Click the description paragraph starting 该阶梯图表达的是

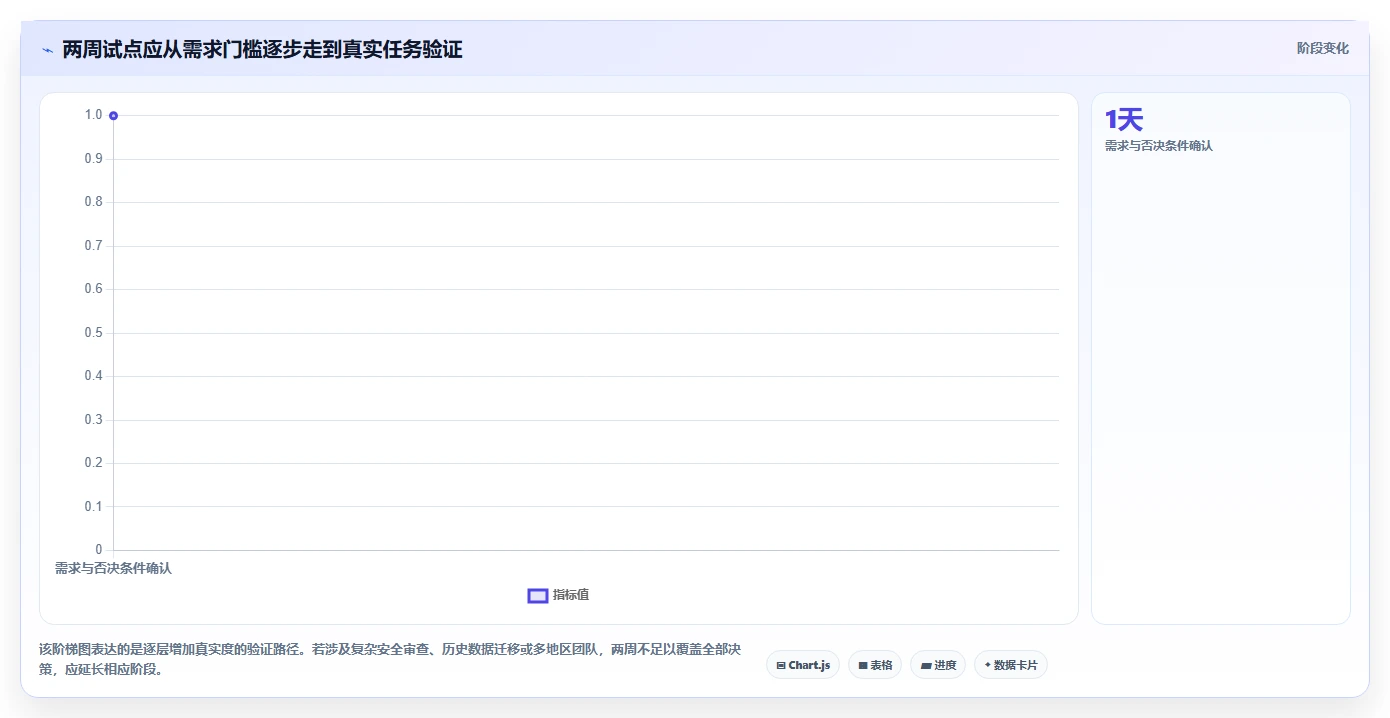pyautogui.click(x=390, y=659)
